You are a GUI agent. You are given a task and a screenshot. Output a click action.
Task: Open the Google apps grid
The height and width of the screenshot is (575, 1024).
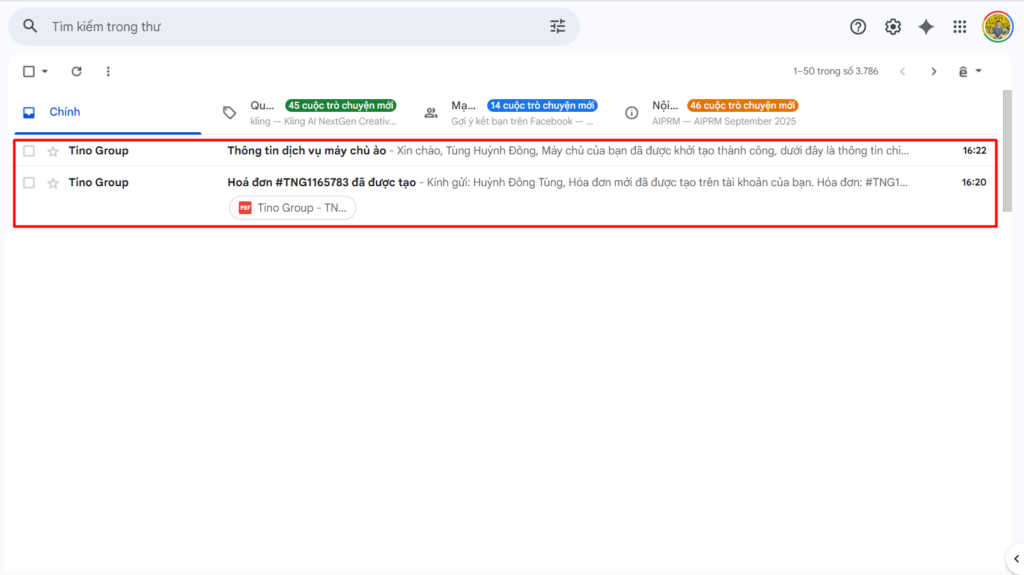pyautogui.click(x=960, y=27)
